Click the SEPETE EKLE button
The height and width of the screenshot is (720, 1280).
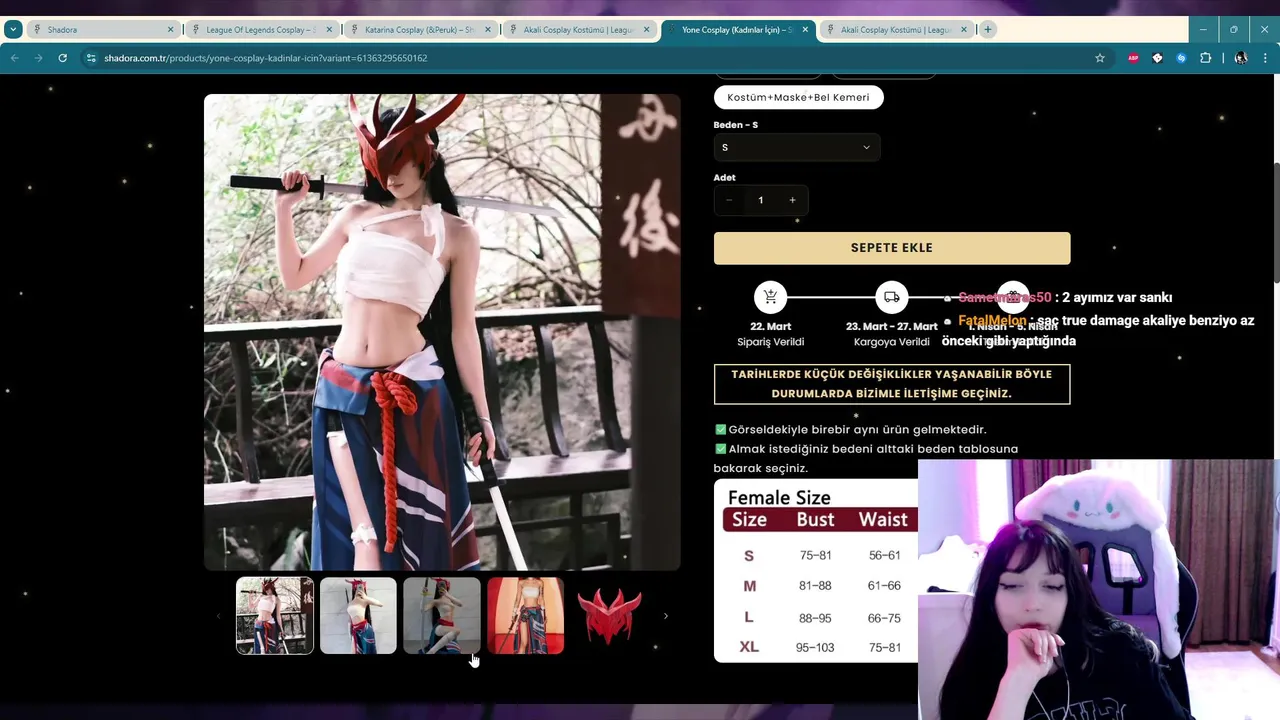[x=892, y=248]
